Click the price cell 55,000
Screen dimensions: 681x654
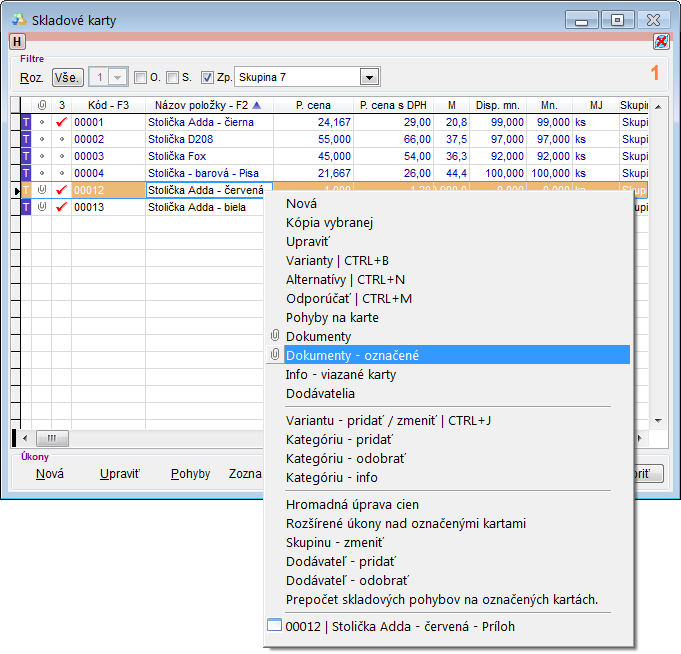coord(313,139)
